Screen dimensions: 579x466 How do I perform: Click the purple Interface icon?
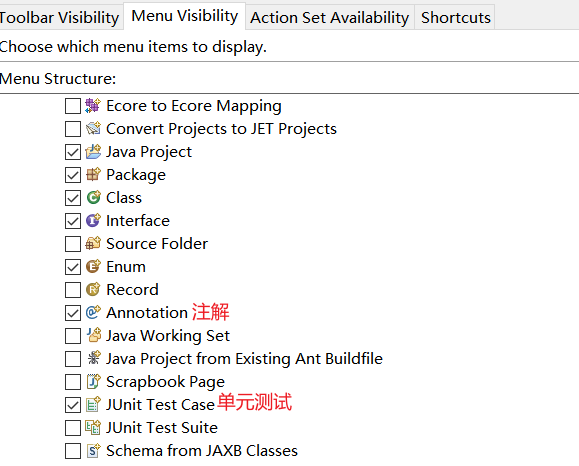click(93, 221)
